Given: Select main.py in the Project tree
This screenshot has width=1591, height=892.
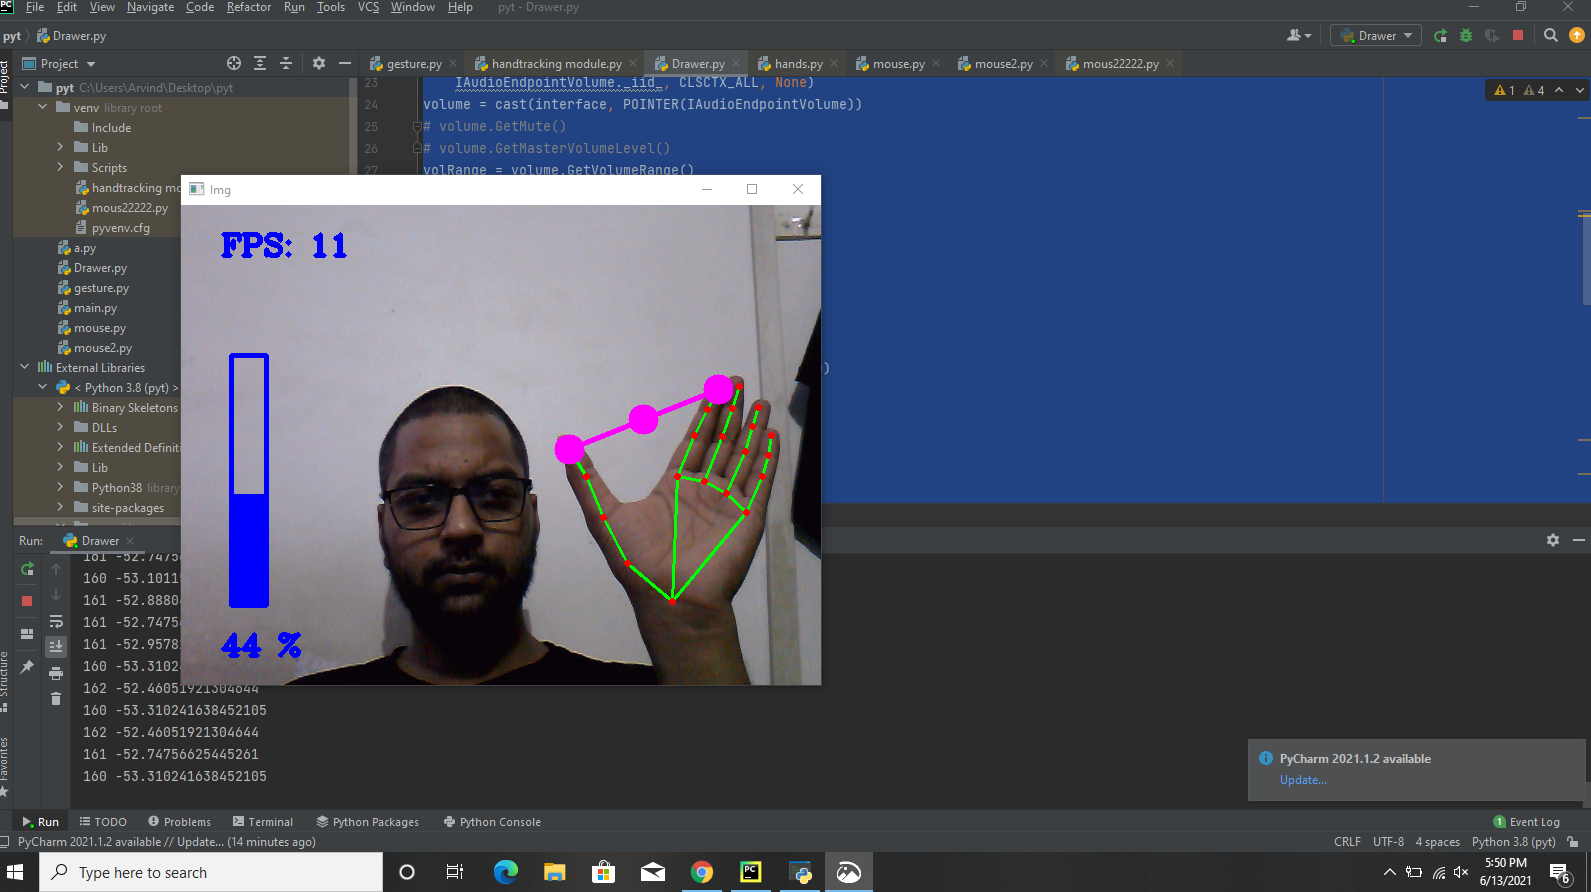Looking at the screenshot, I should tap(95, 308).
